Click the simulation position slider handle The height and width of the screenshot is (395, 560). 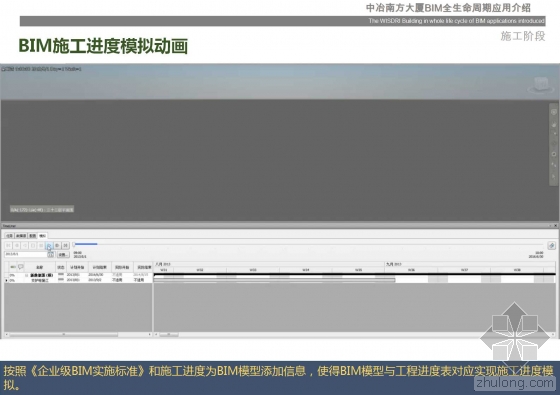[x=74, y=244]
